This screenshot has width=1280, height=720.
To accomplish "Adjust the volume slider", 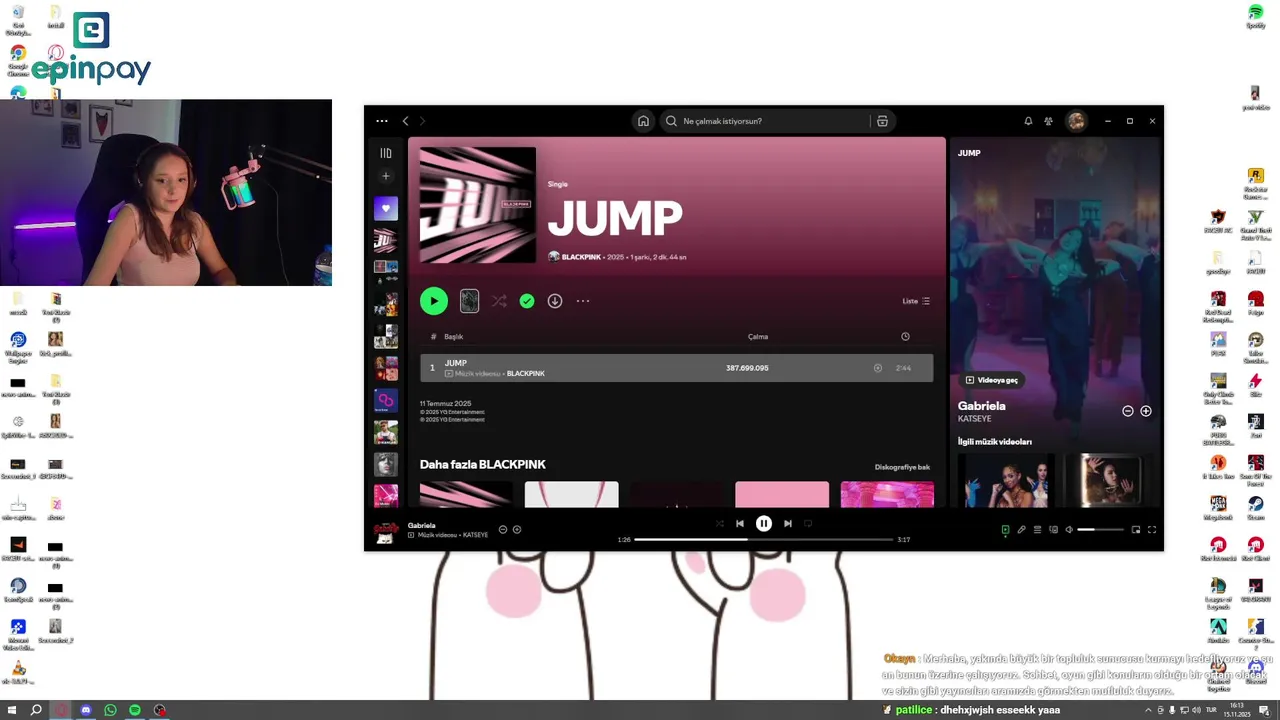I will 1100,530.
